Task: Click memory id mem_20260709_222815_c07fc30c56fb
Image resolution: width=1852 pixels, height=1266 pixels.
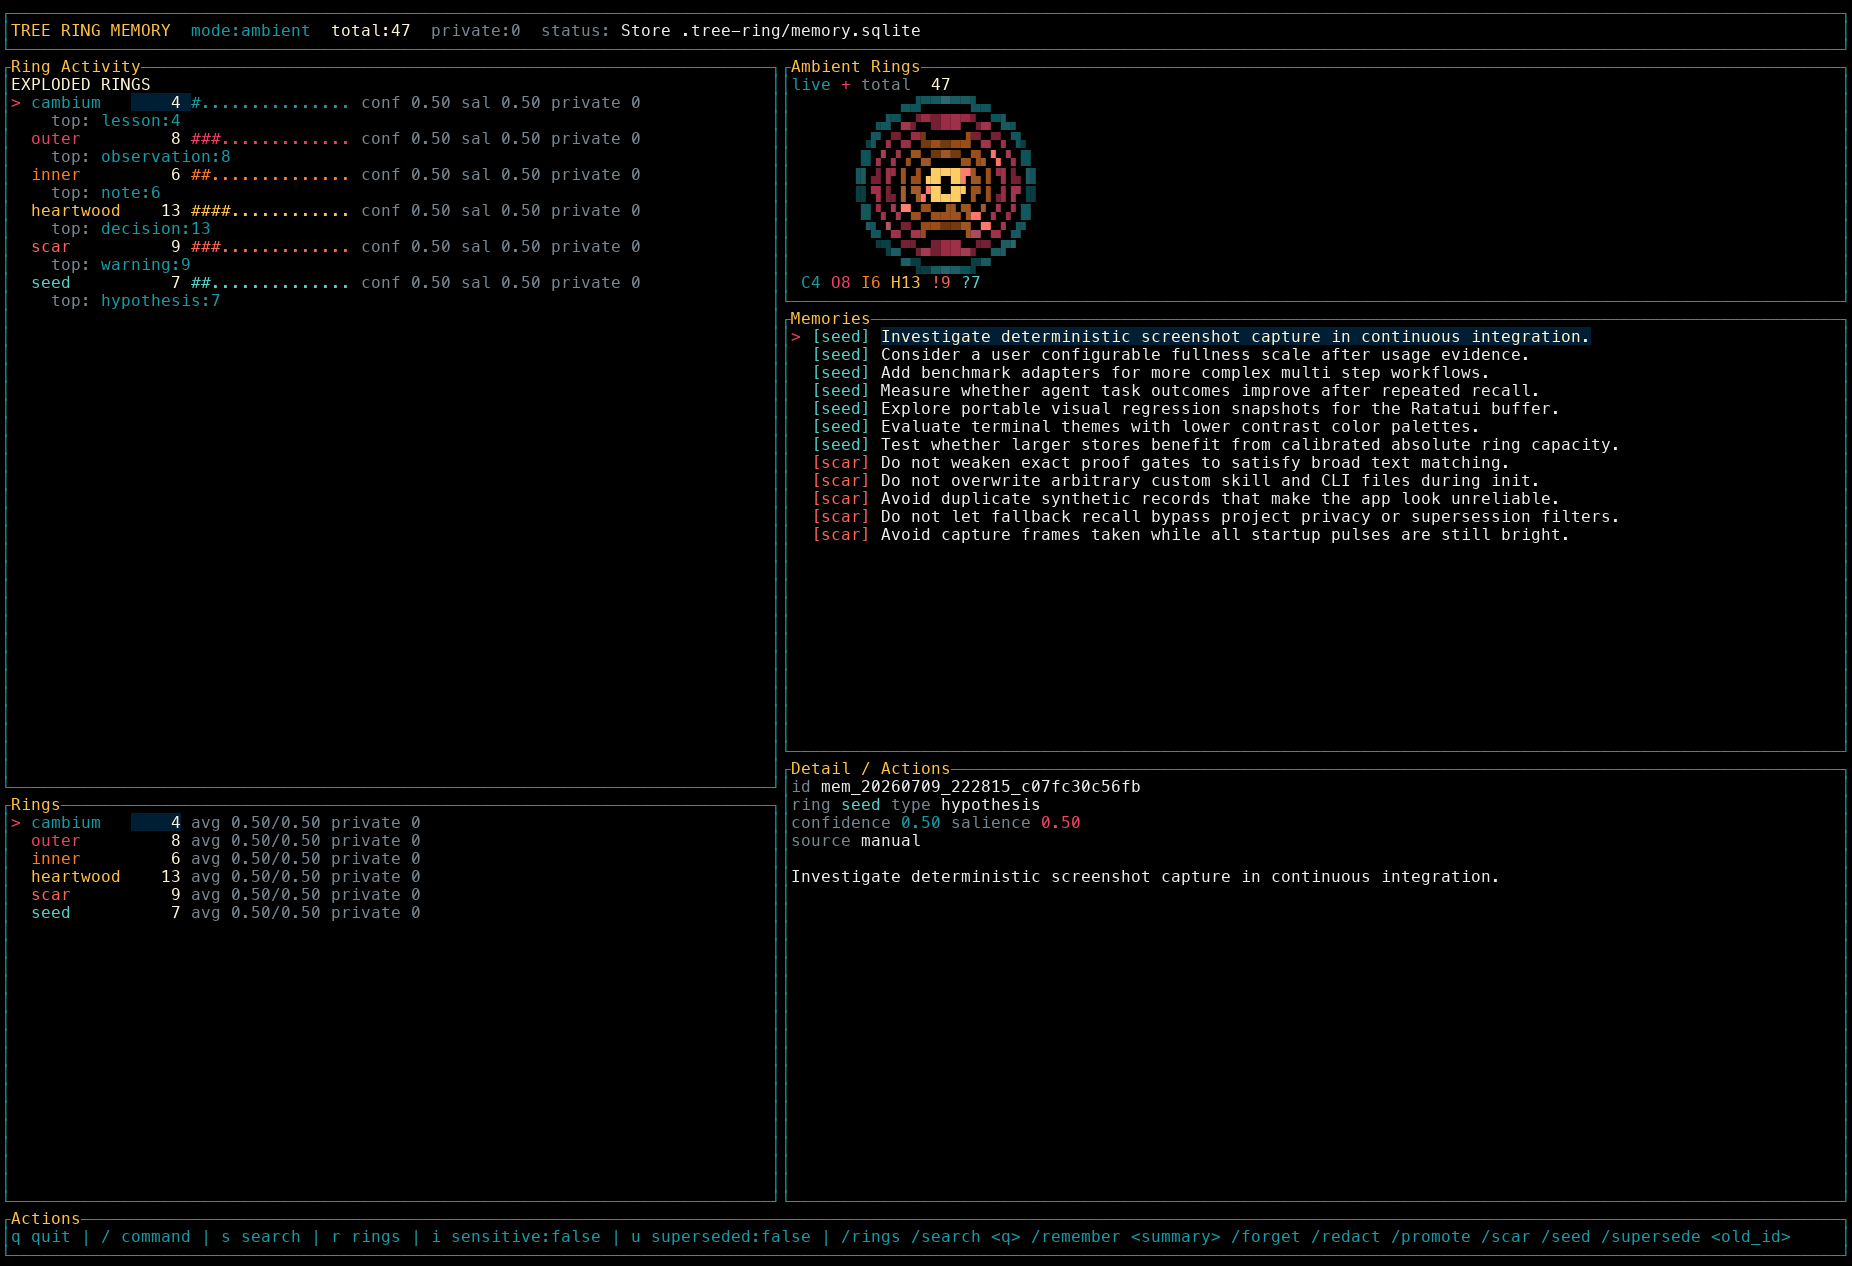Action: click(x=981, y=787)
